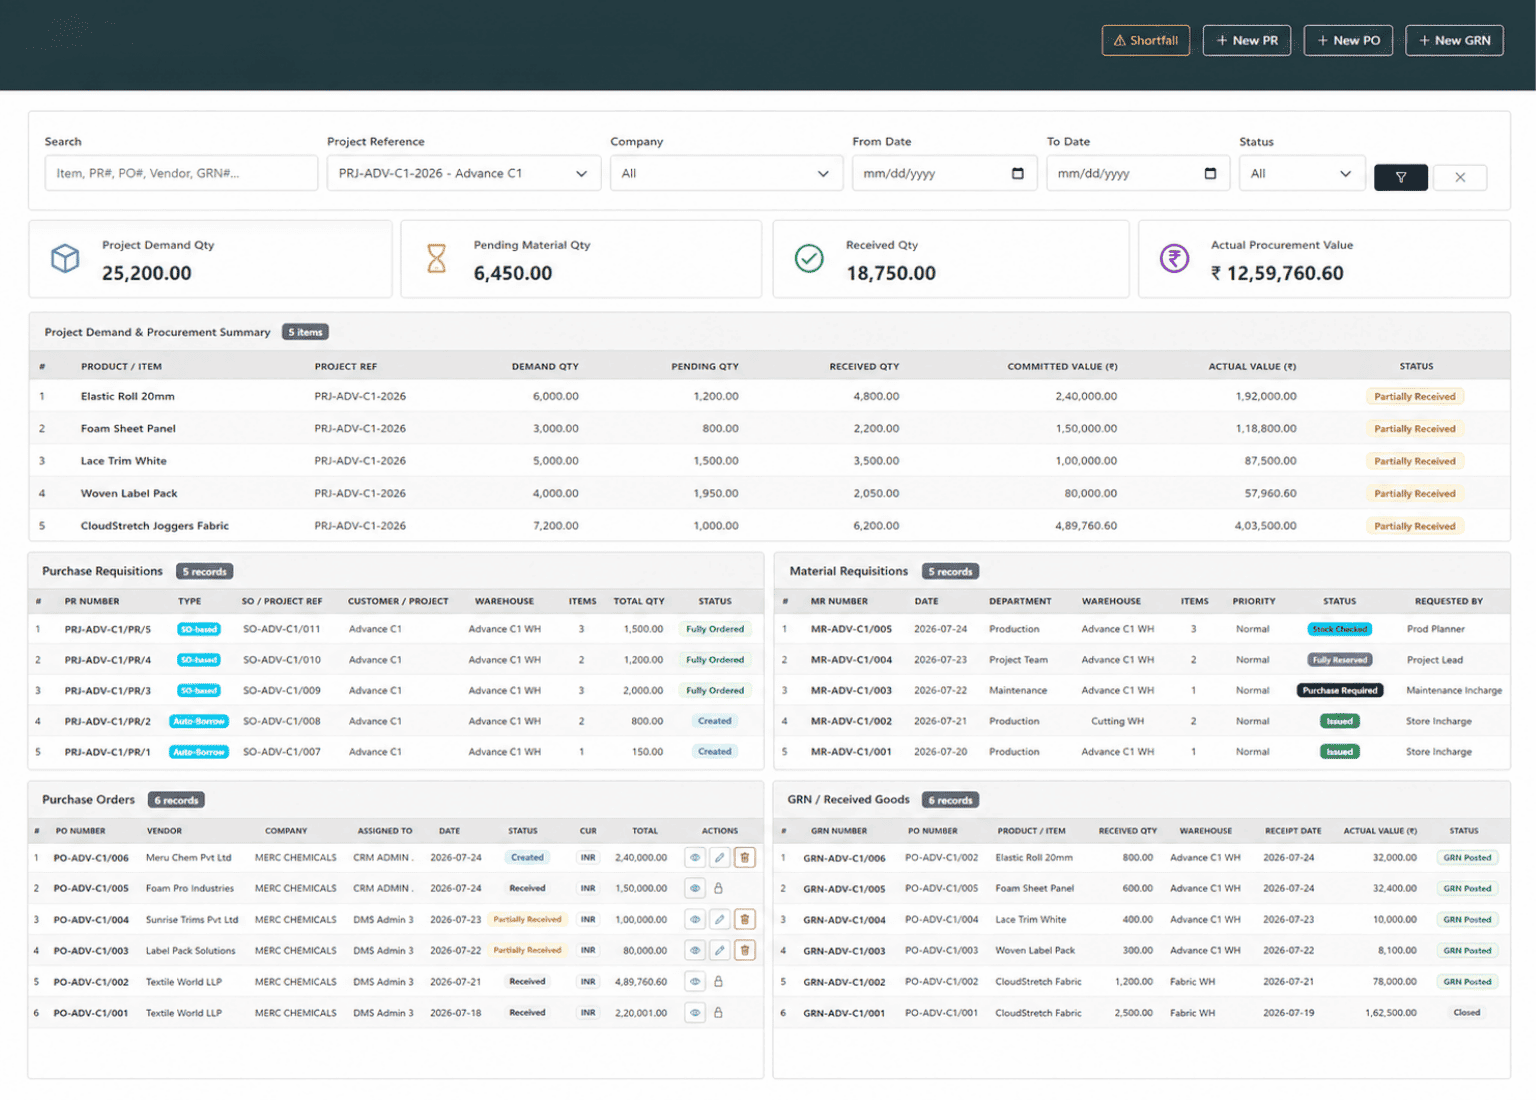Click the From Date input field
This screenshot has height=1100, width=1536.
pyautogui.click(x=944, y=173)
